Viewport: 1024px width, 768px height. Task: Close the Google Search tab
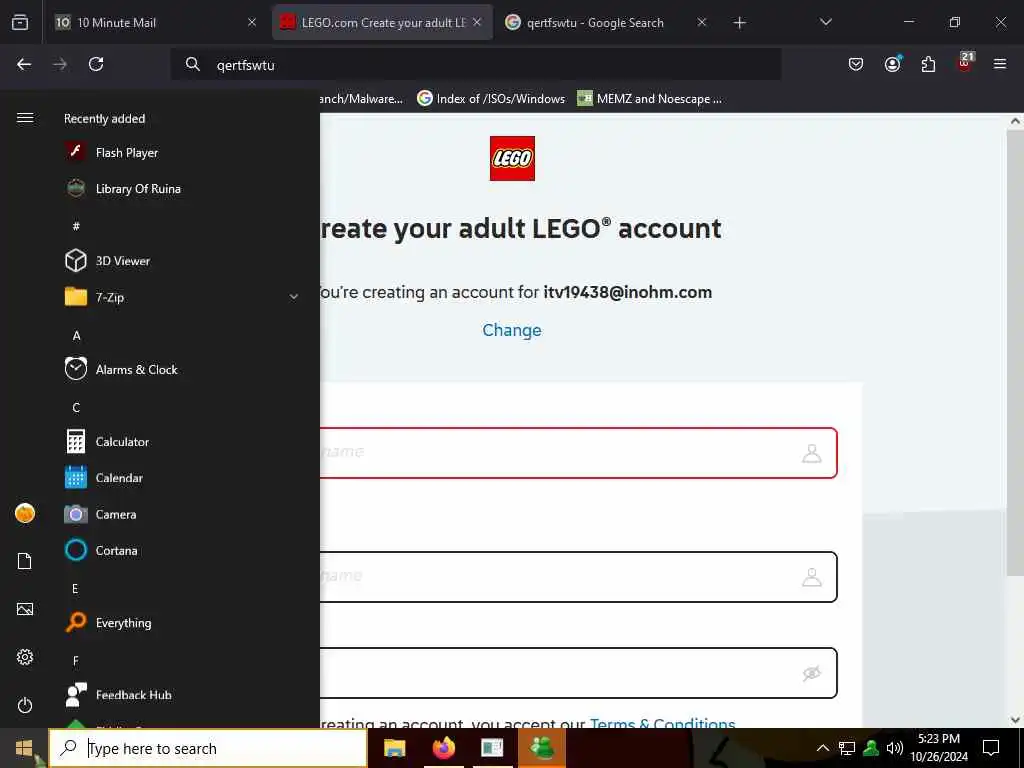[x=702, y=22]
